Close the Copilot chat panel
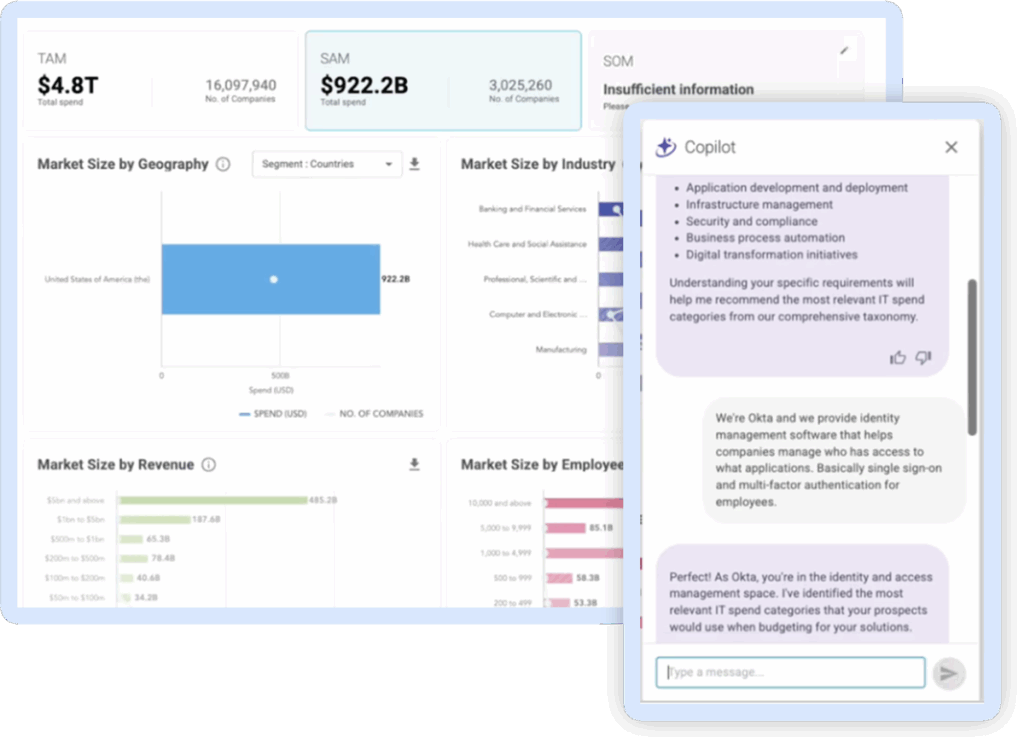The image size is (1024, 744). point(951,146)
